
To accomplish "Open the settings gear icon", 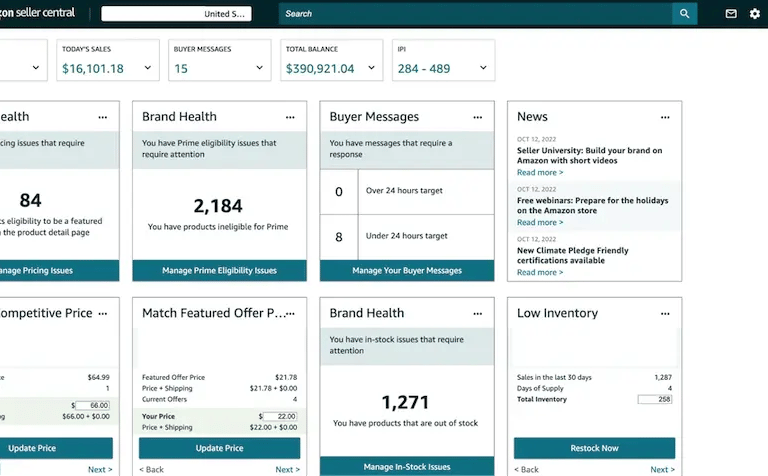I will [755, 14].
